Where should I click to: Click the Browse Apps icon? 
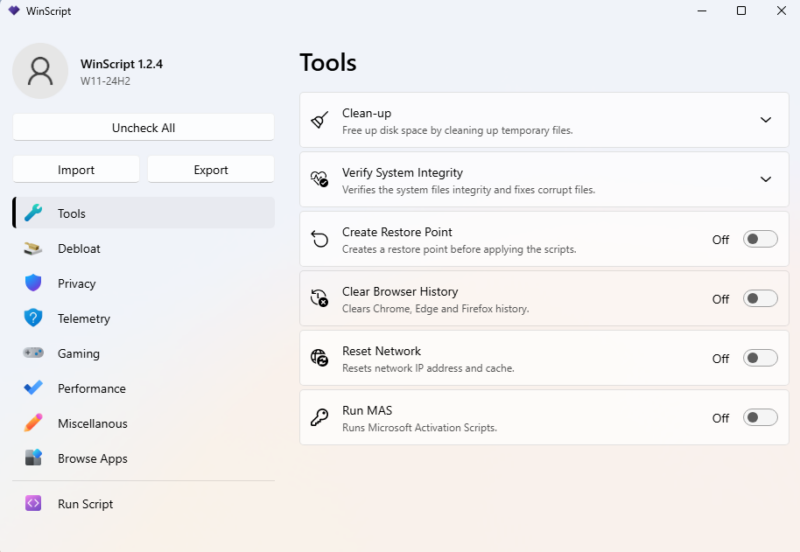pyautogui.click(x=34, y=458)
